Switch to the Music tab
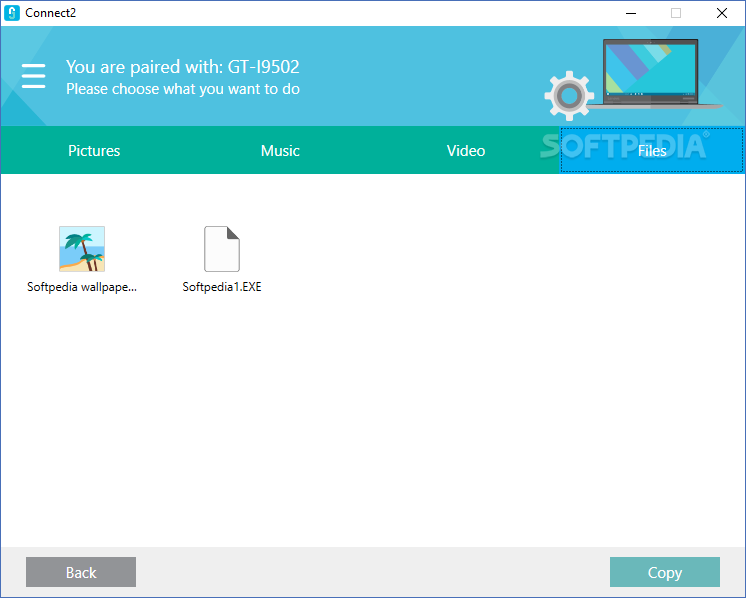 [280, 150]
